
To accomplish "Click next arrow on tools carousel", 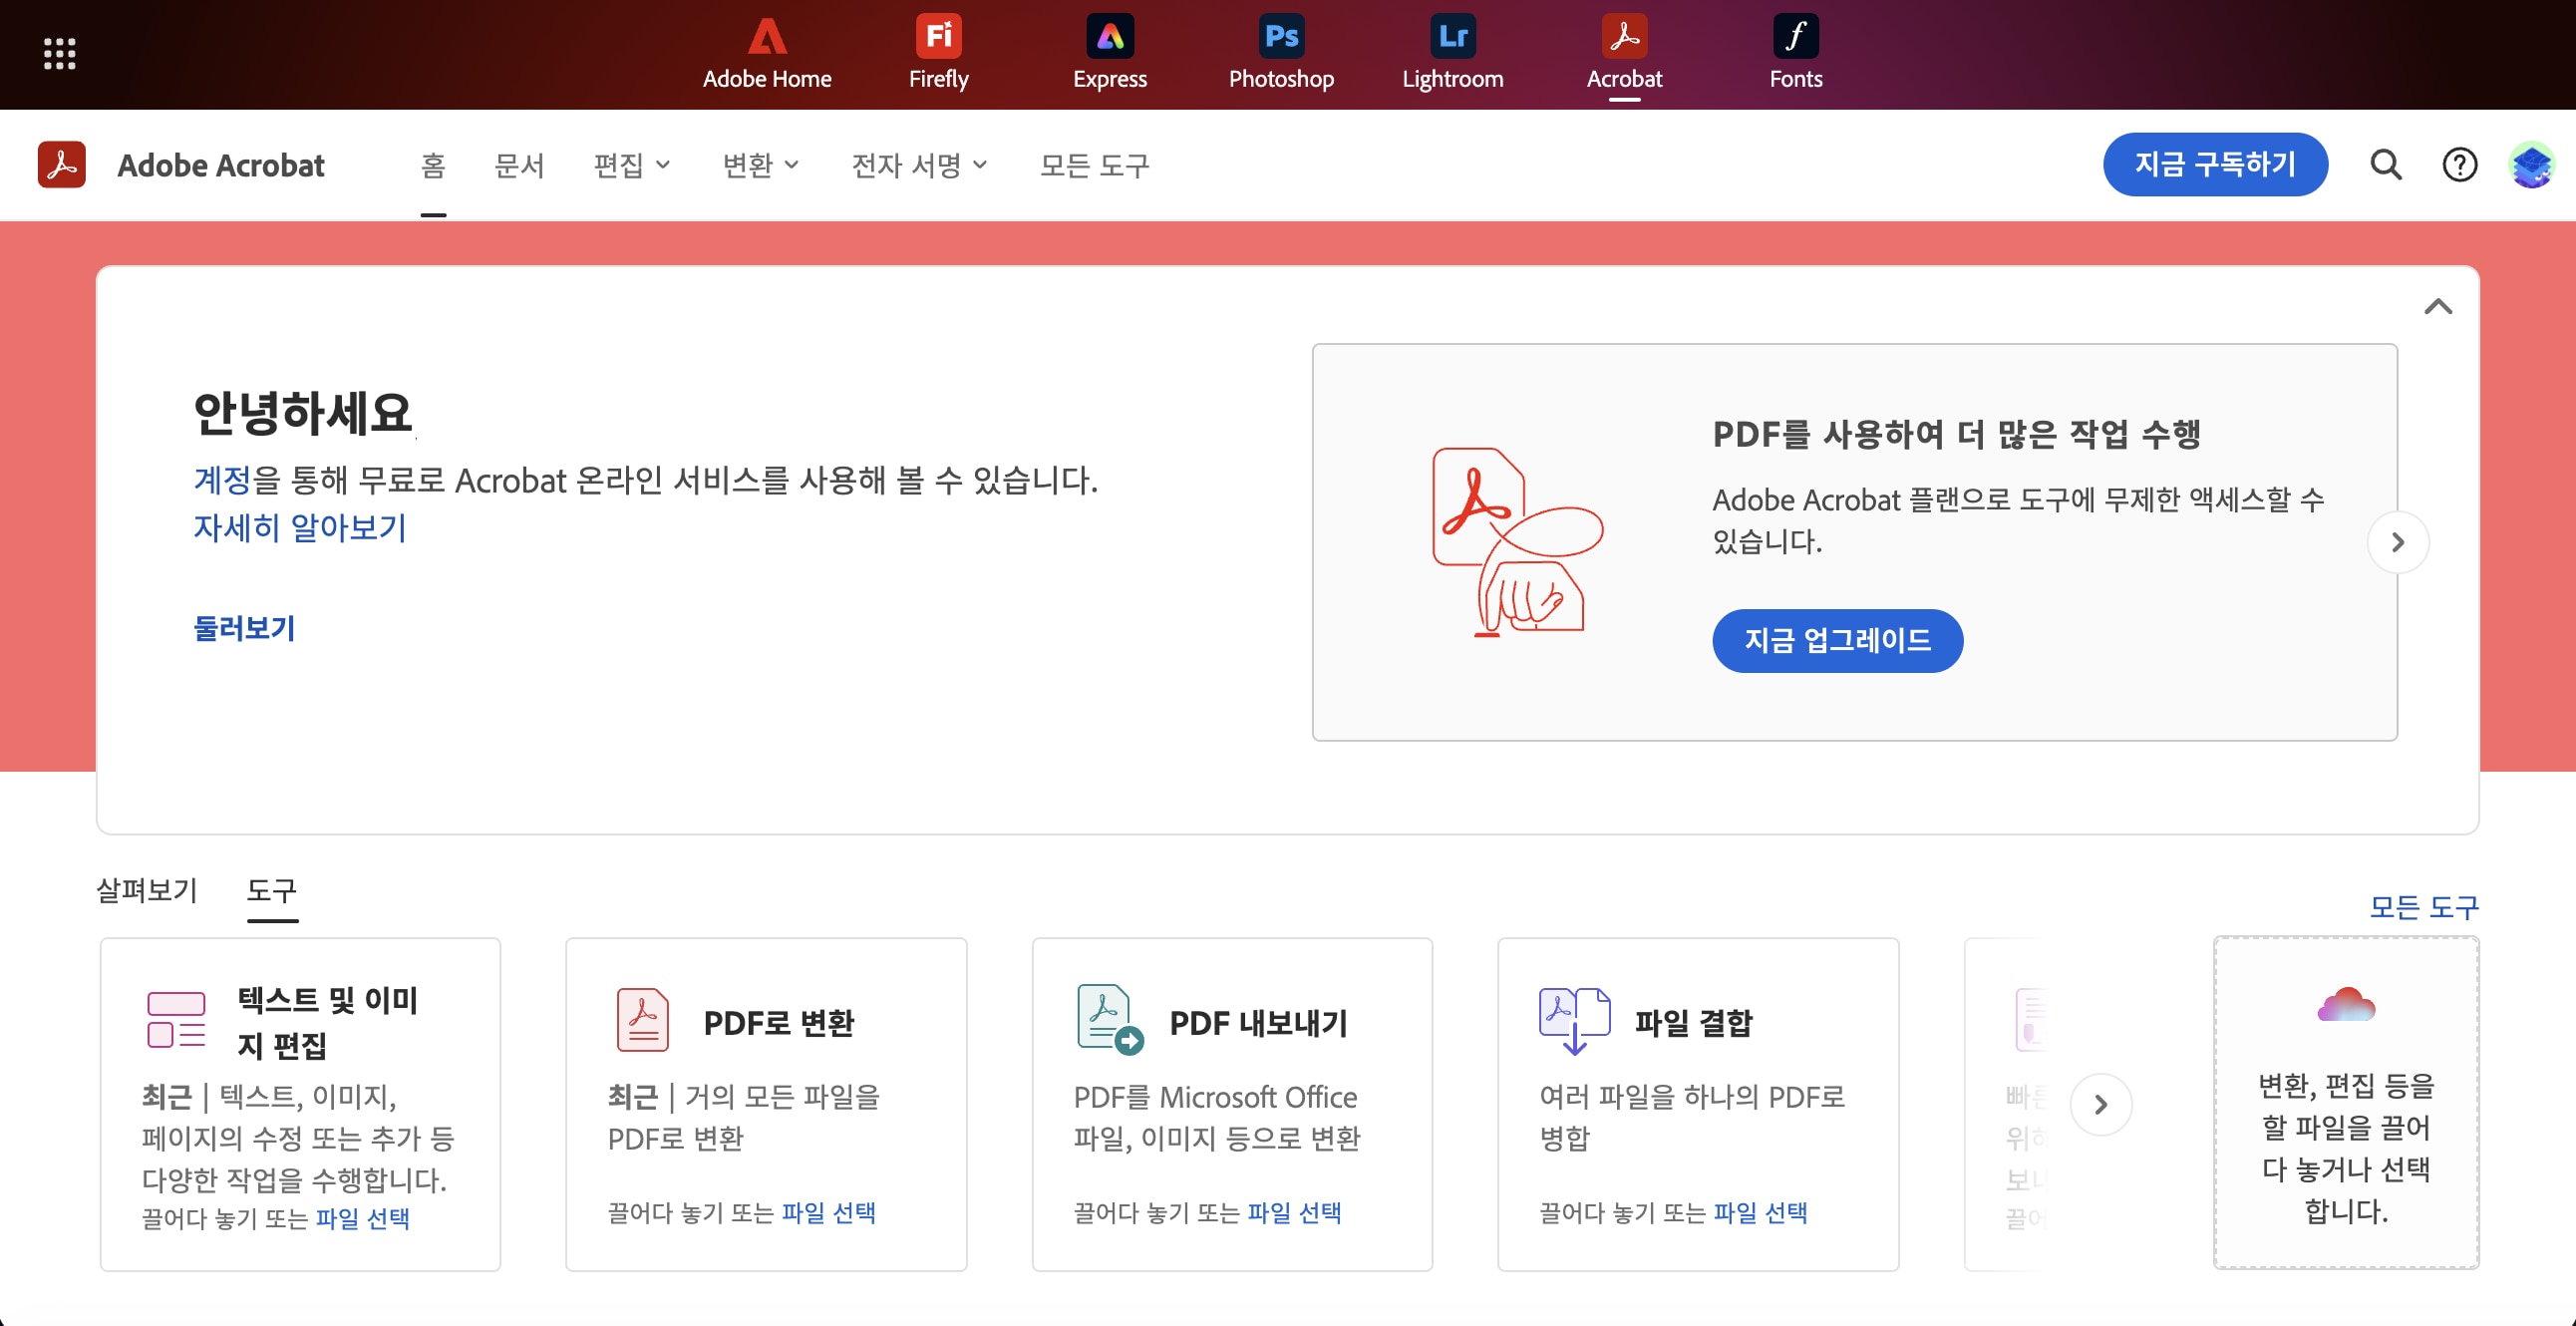I will pos(2101,1105).
